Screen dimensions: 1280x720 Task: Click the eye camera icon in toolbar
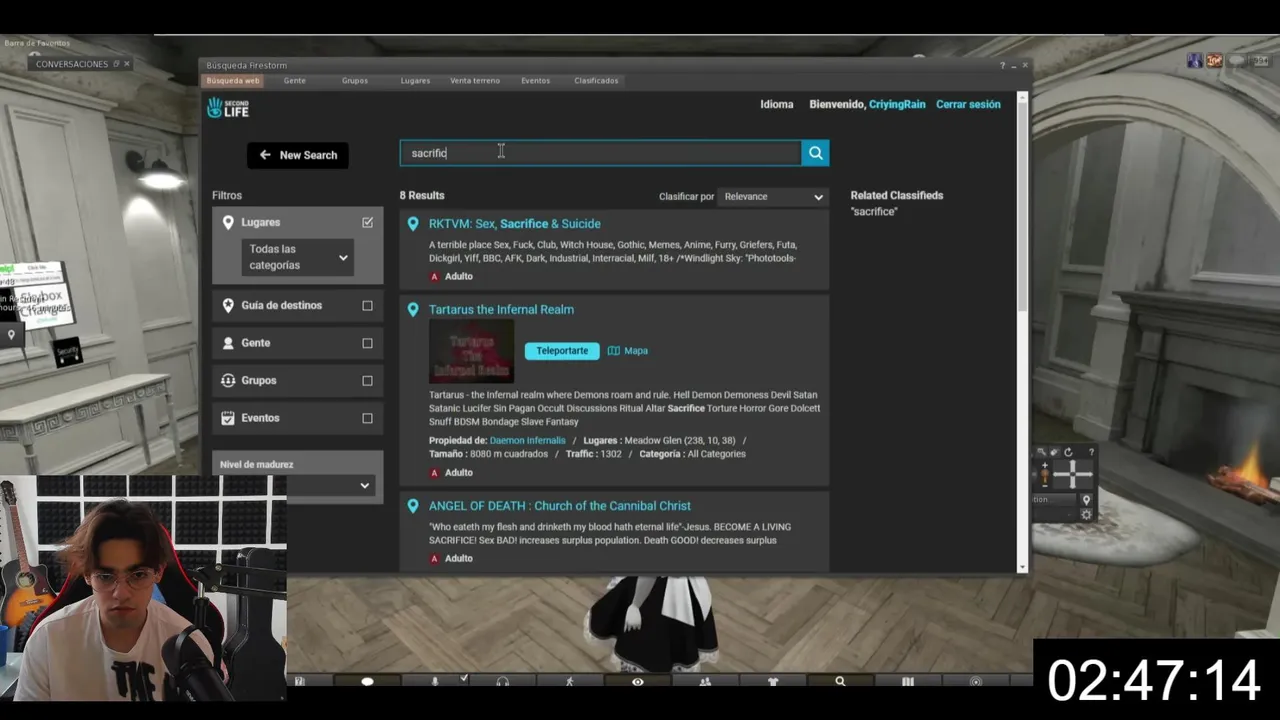pos(637,682)
